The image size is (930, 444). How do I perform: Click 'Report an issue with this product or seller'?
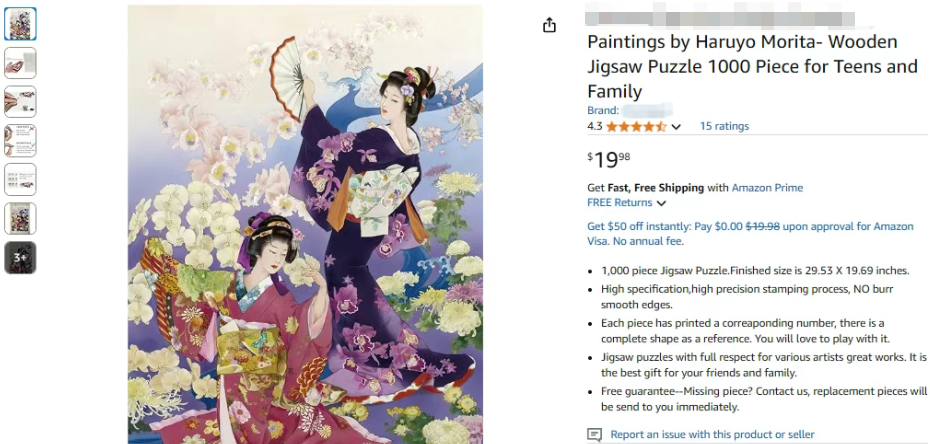pos(712,435)
